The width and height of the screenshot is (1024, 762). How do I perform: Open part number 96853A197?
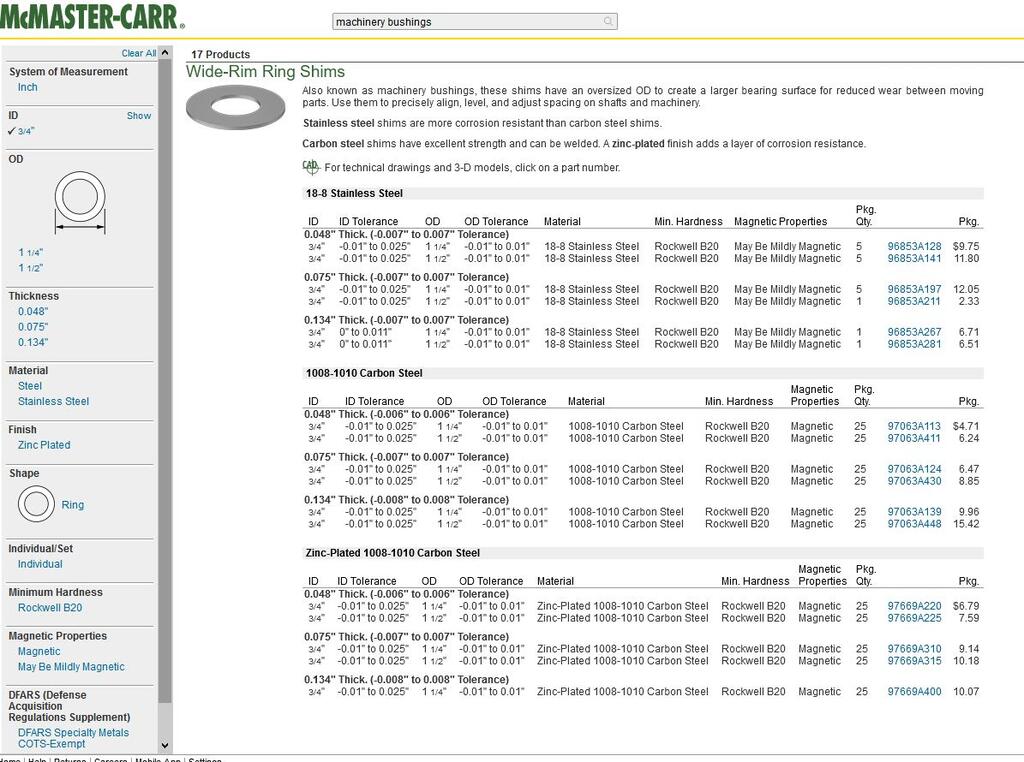(914, 289)
